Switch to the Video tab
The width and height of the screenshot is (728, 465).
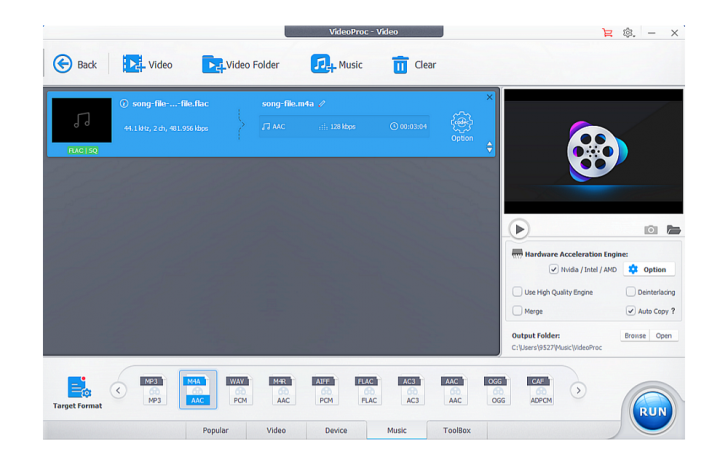(276, 430)
